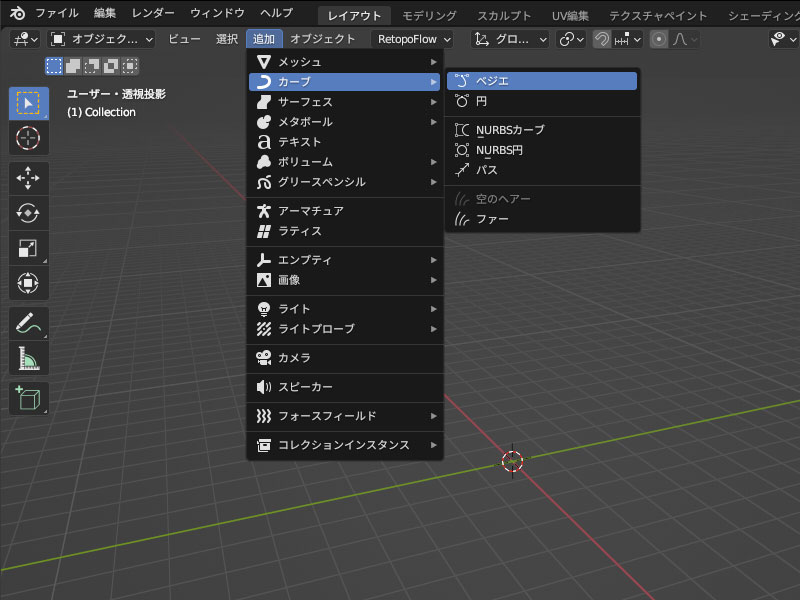Select the extend selection mode icon

(x=73, y=66)
